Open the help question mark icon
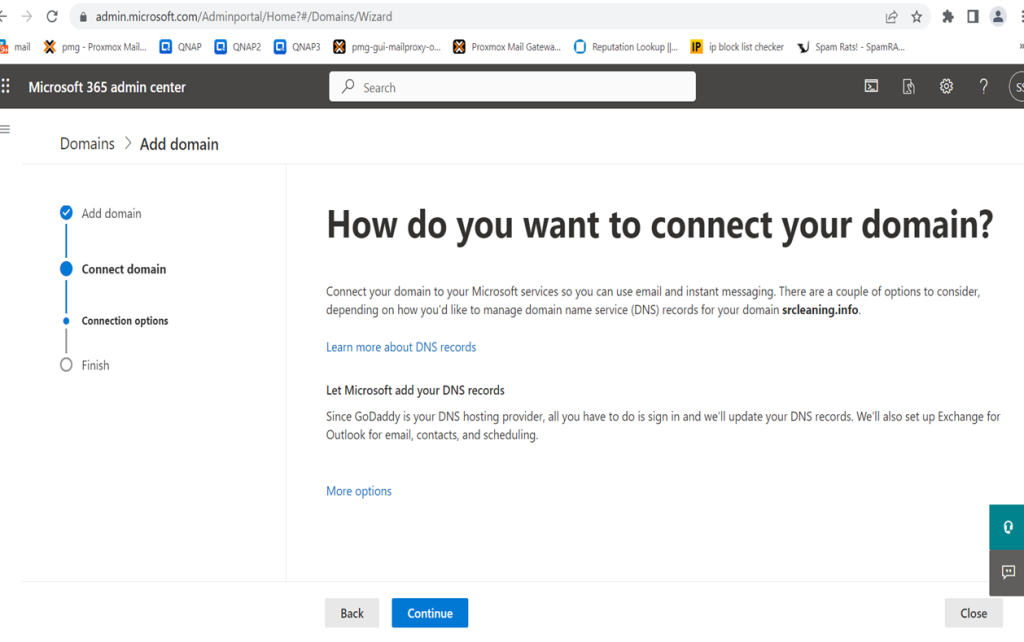Screen dimensions: 1024x642 click(x=984, y=86)
